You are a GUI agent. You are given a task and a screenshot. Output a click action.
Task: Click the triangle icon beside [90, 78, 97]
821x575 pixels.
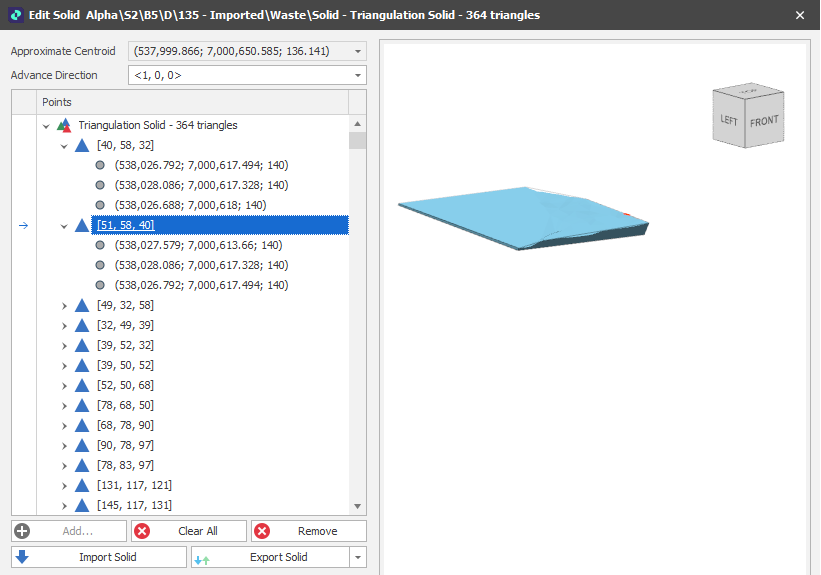pyautogui.click(x=82, y=445)
